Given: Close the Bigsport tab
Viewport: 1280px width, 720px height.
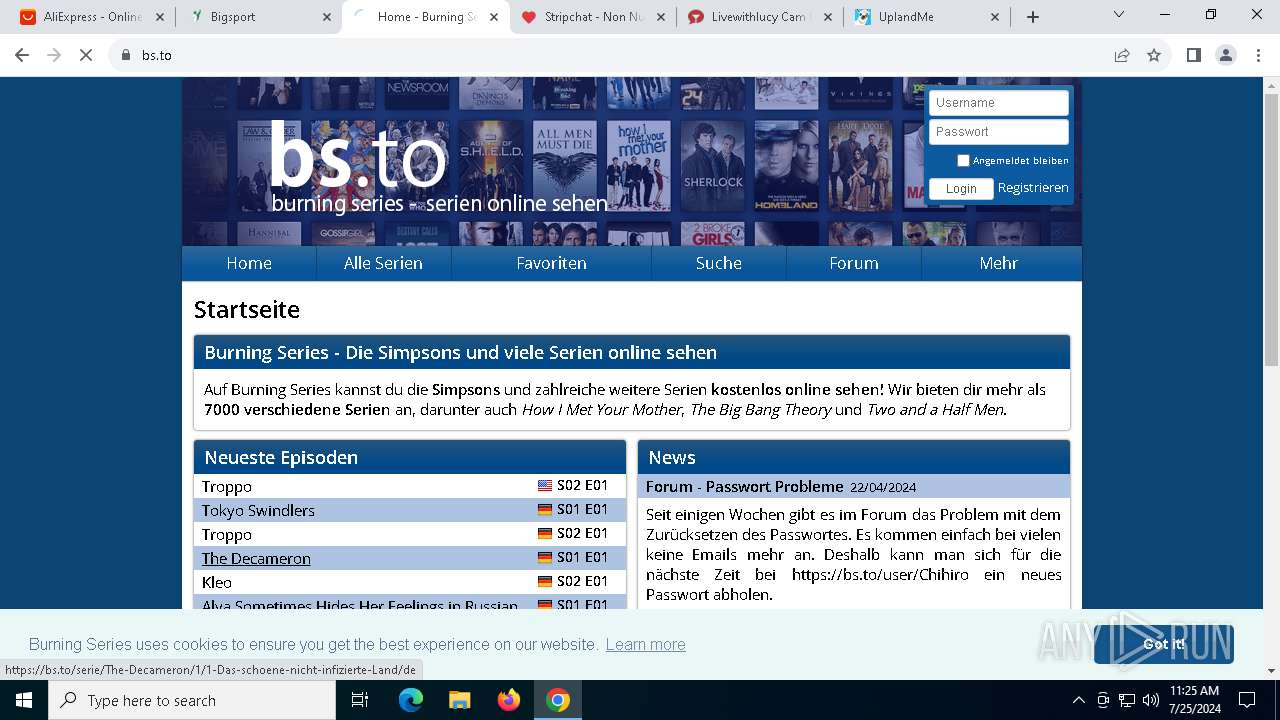Looking at the screenshot, I should point(327,17).
